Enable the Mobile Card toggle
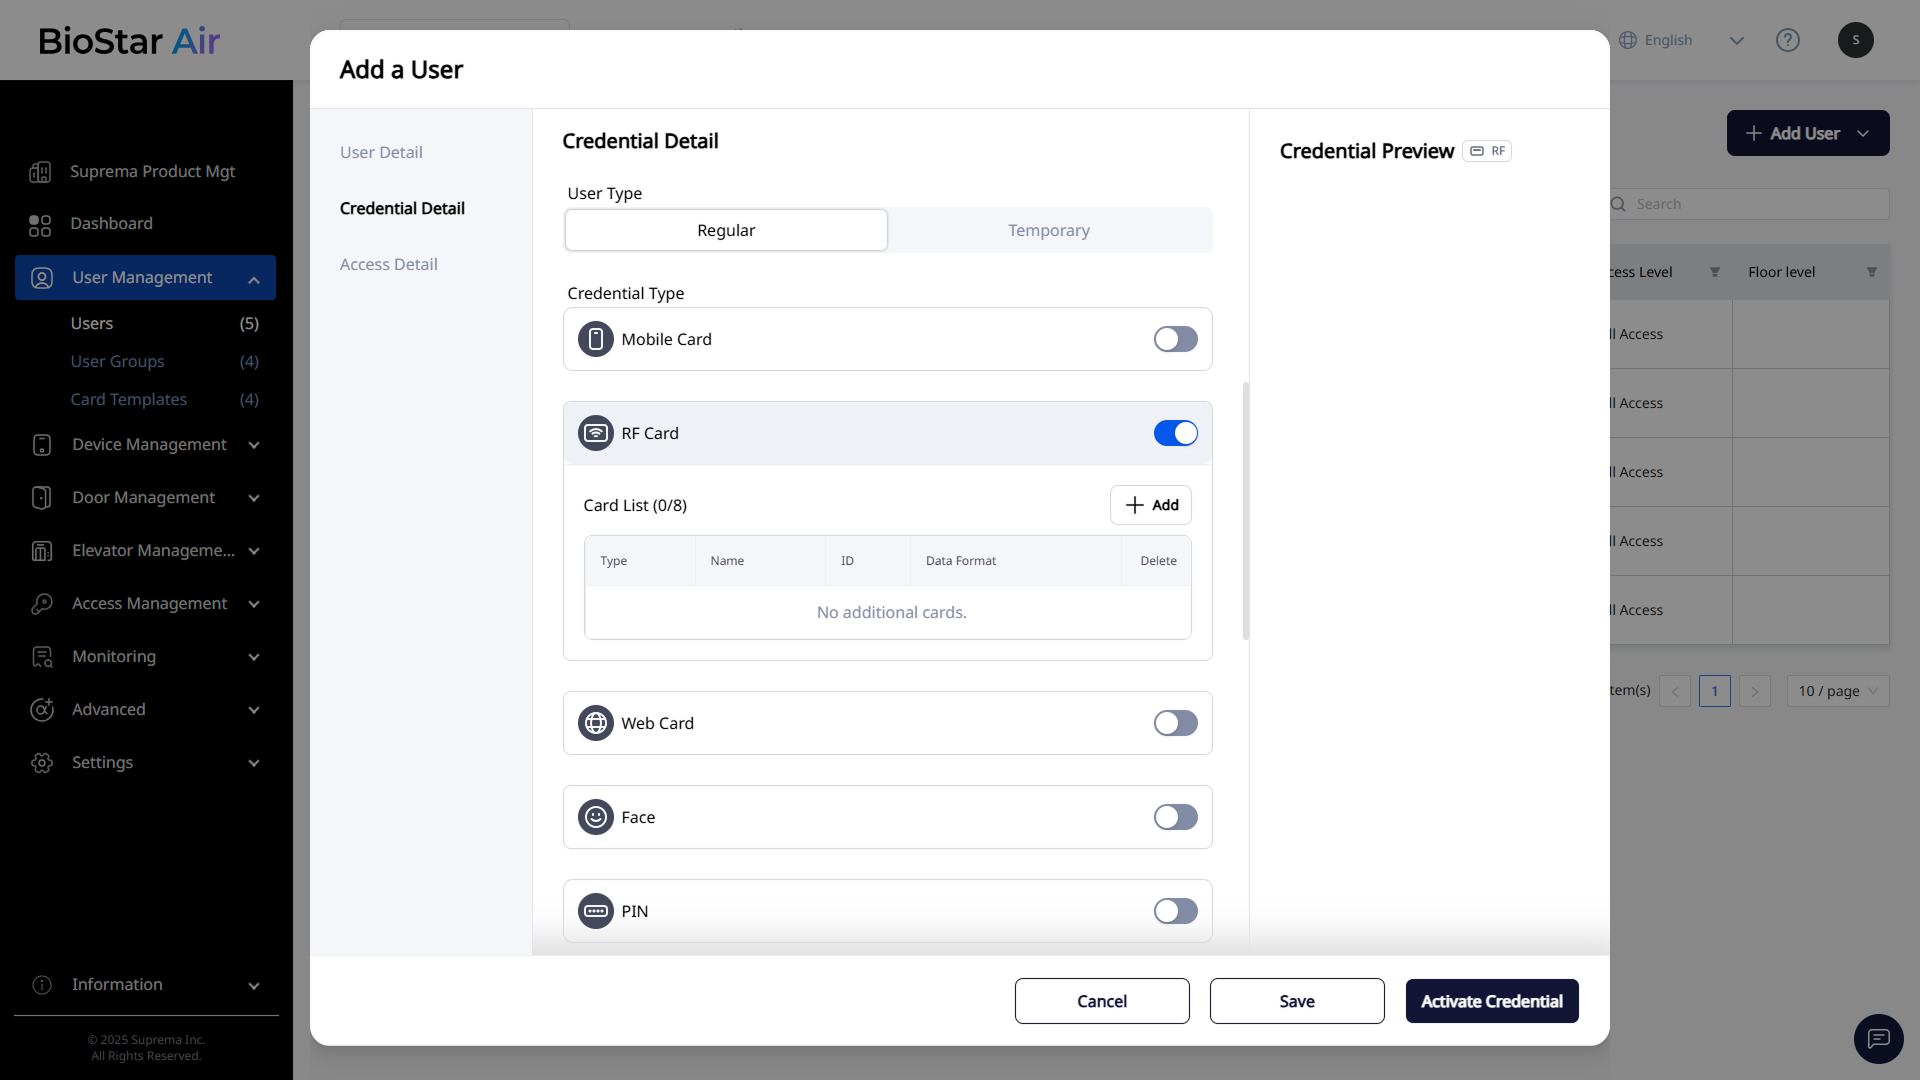 click(x=1175, y=339)
